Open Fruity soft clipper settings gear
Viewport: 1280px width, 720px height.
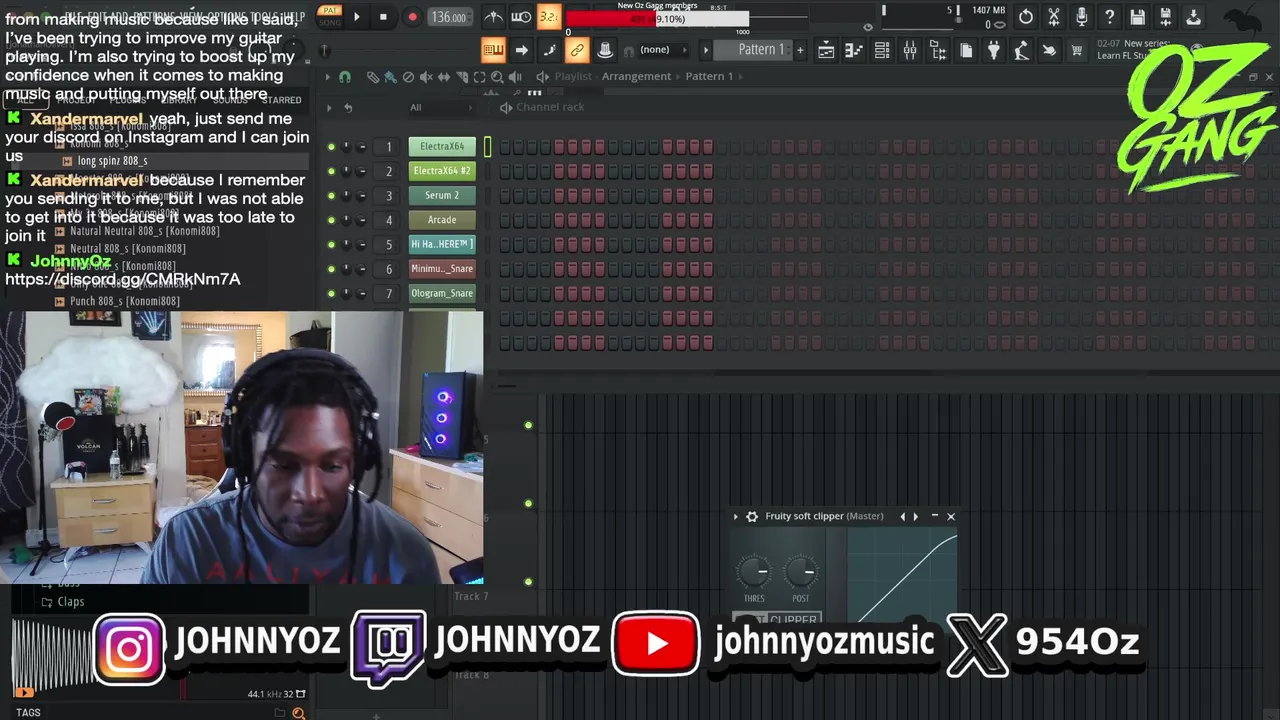coord(752,517)
